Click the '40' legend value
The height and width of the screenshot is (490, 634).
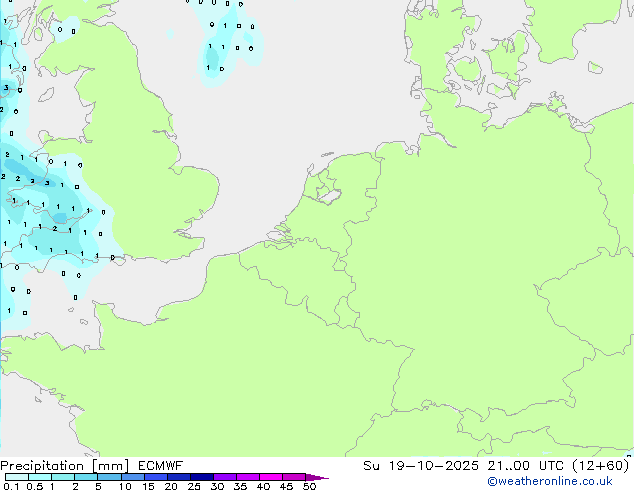coord(263,486)
